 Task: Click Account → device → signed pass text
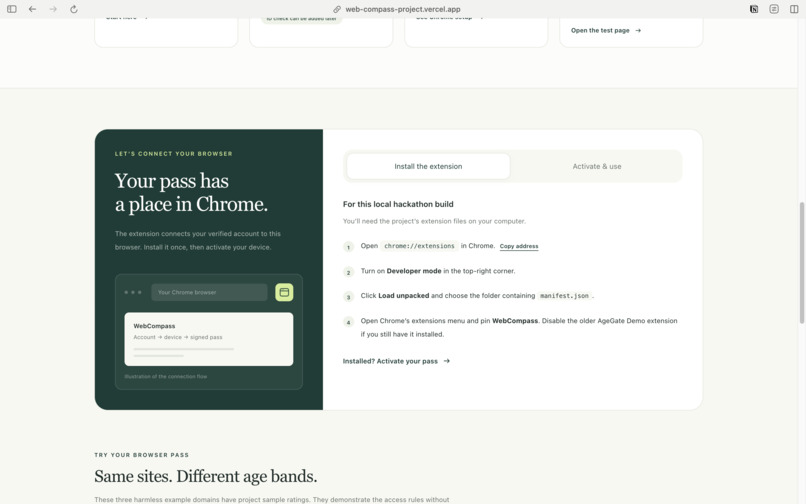pyautogui.click(x=178, y=337)
